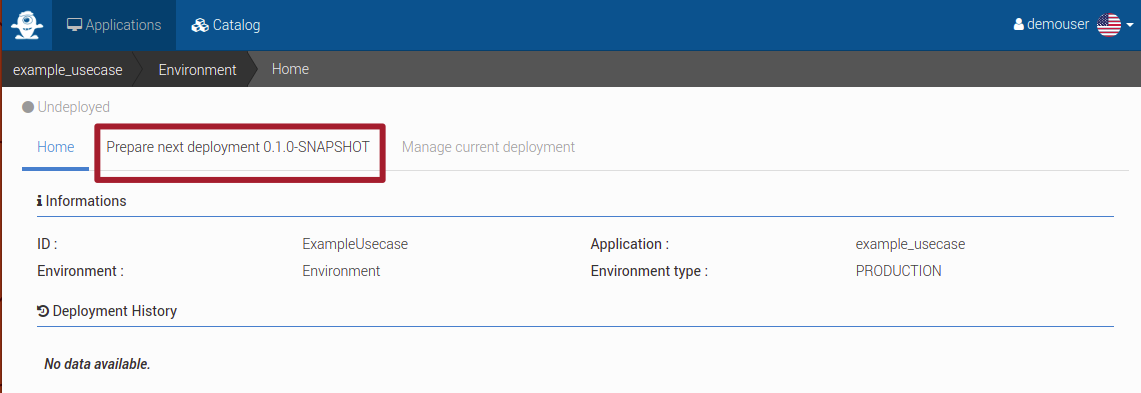Screen dimensions: 1141x393
Task: Click the user icon beside demouser
Action: pyautogui.click(x=1019, y=25)
